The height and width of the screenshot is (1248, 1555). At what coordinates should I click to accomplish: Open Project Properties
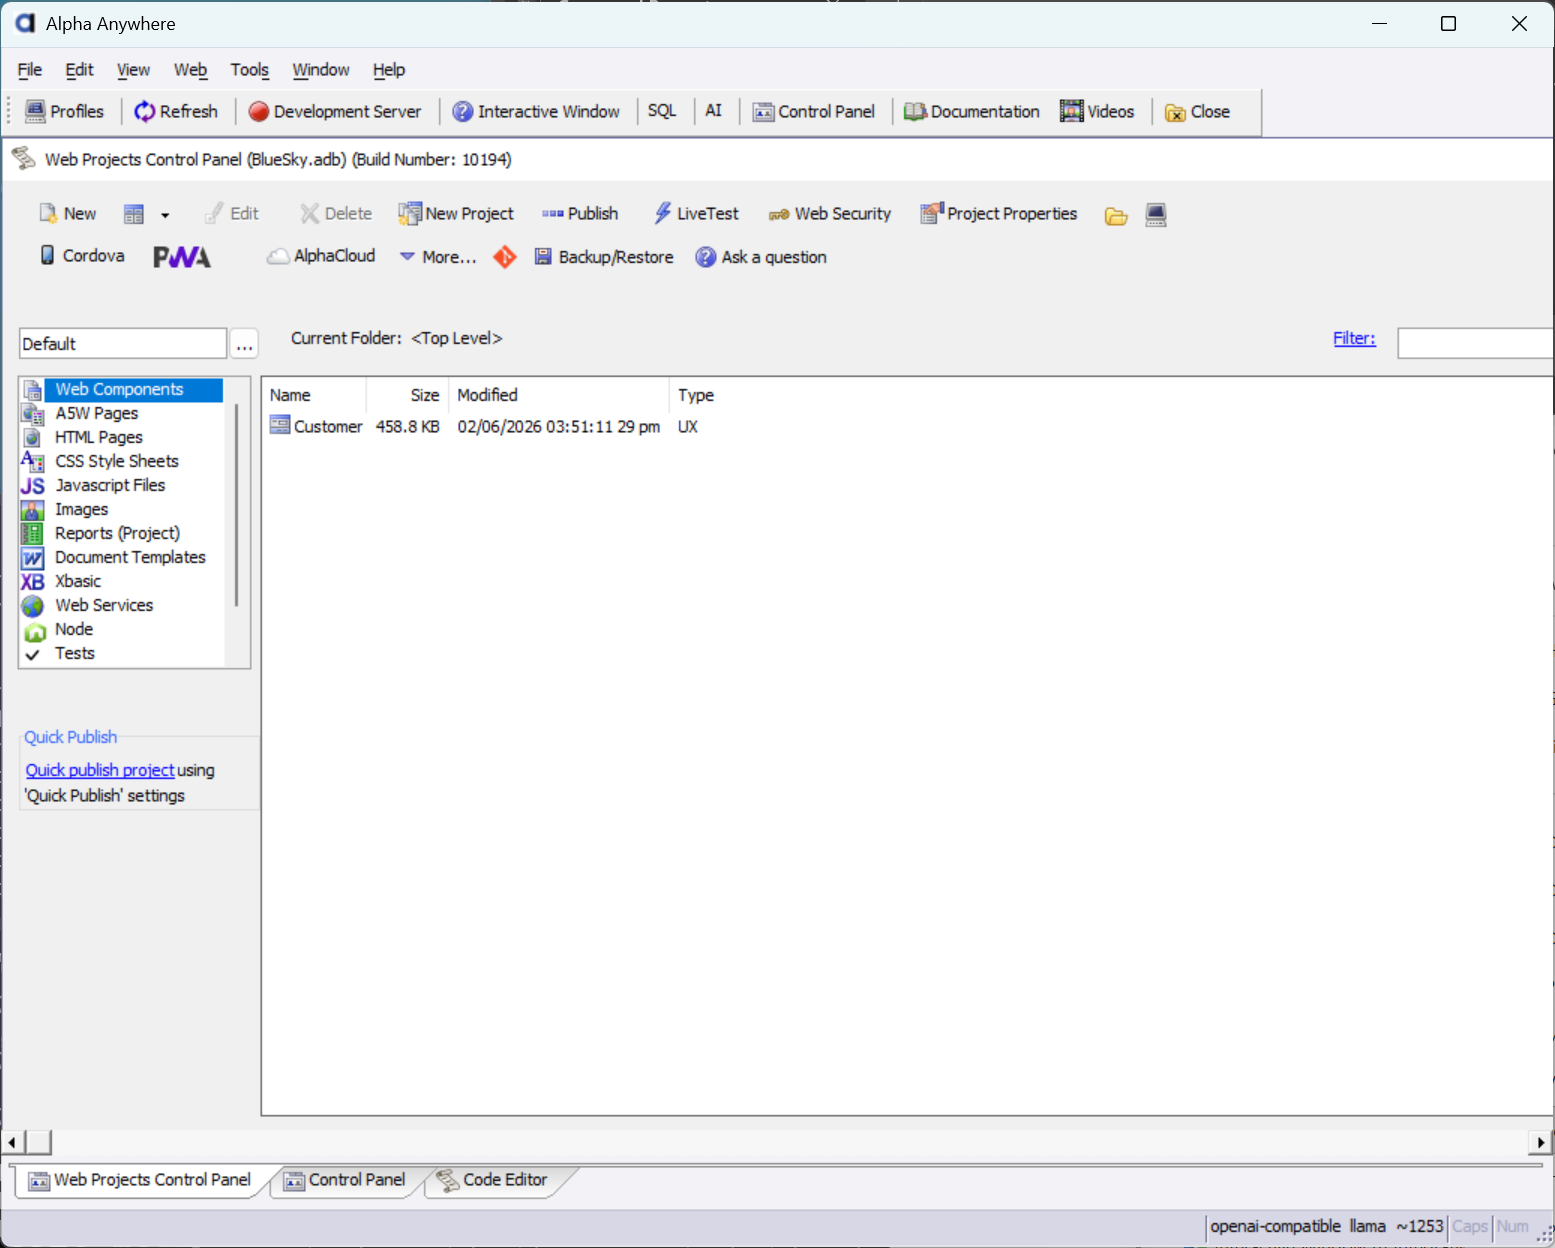pos(999,214)
